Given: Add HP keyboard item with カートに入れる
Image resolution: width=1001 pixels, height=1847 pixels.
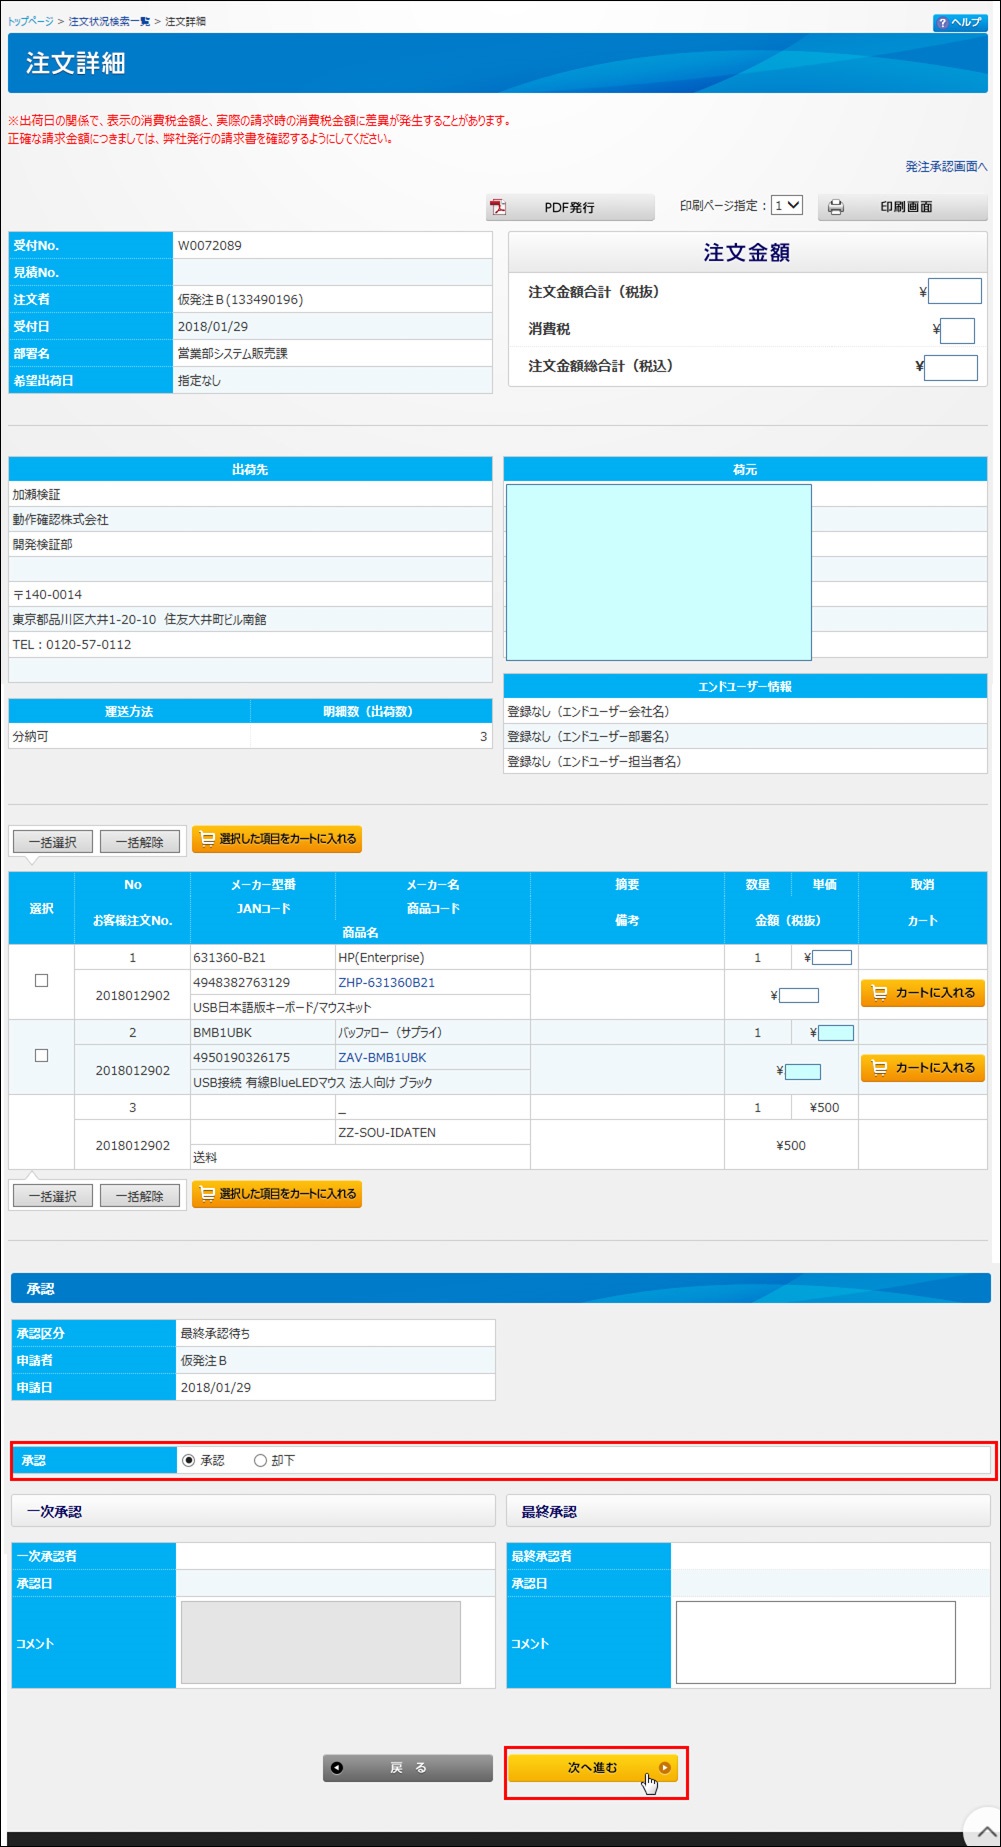Looking at the screenshot, I should pyautogui.click(x=922, y=993).
